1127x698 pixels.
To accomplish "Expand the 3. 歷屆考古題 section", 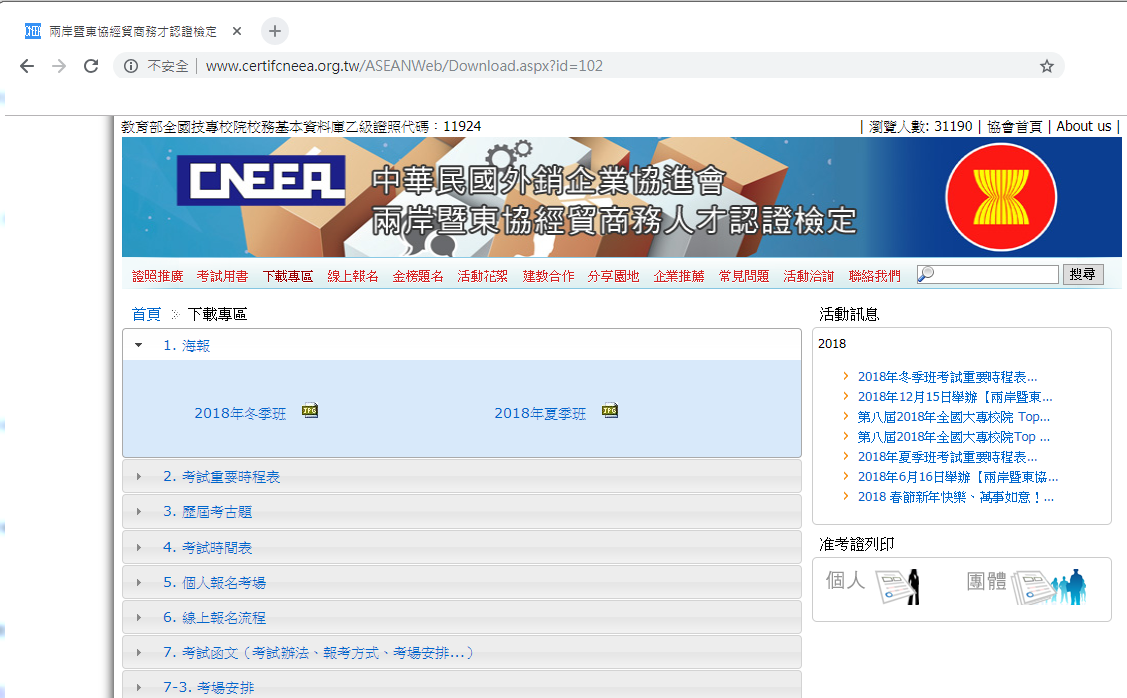I will coord(461,512).
